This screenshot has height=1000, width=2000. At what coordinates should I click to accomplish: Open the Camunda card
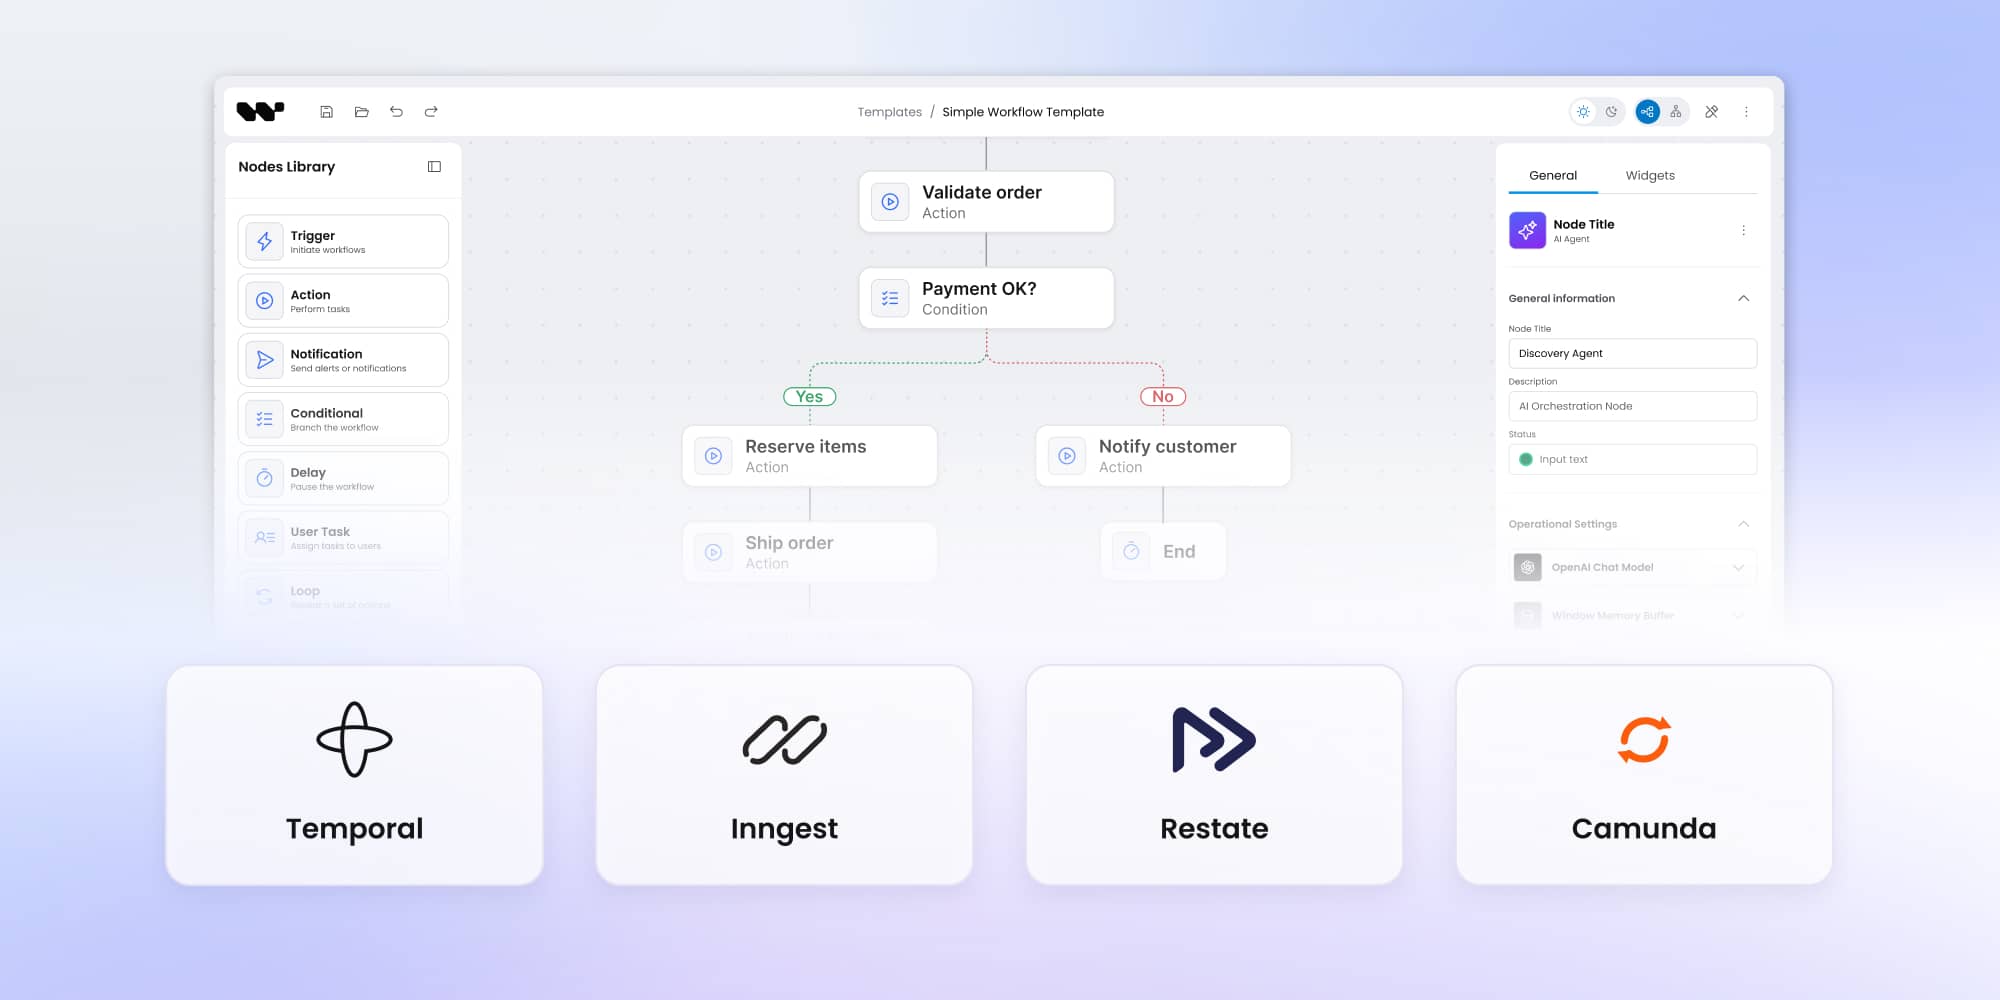pos(1644,775)
